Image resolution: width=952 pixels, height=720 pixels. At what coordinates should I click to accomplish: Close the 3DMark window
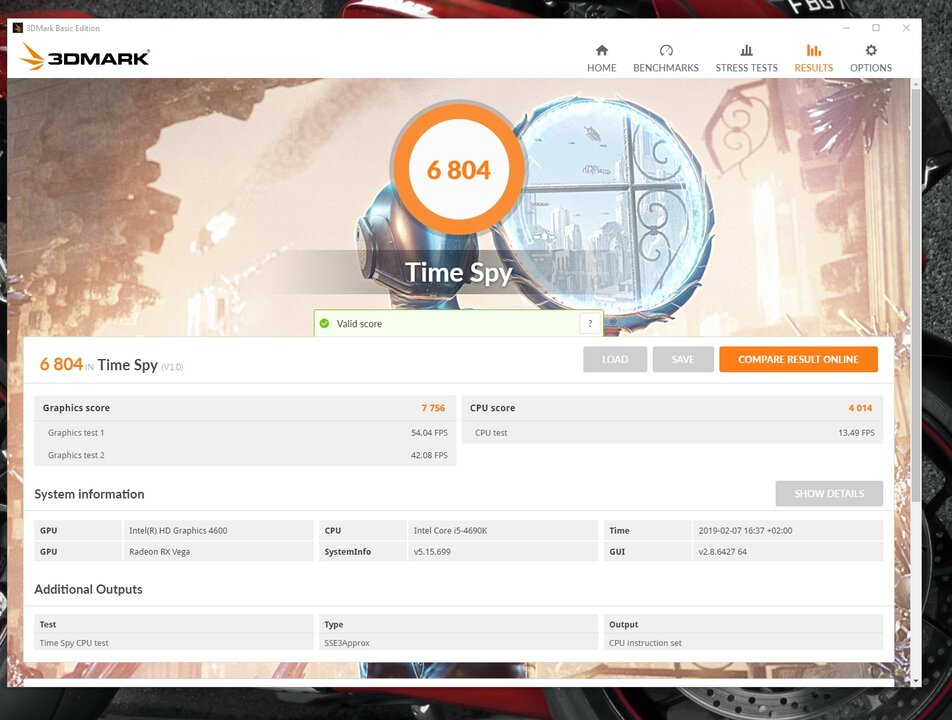pyautogui.click(x=906, y=28)
